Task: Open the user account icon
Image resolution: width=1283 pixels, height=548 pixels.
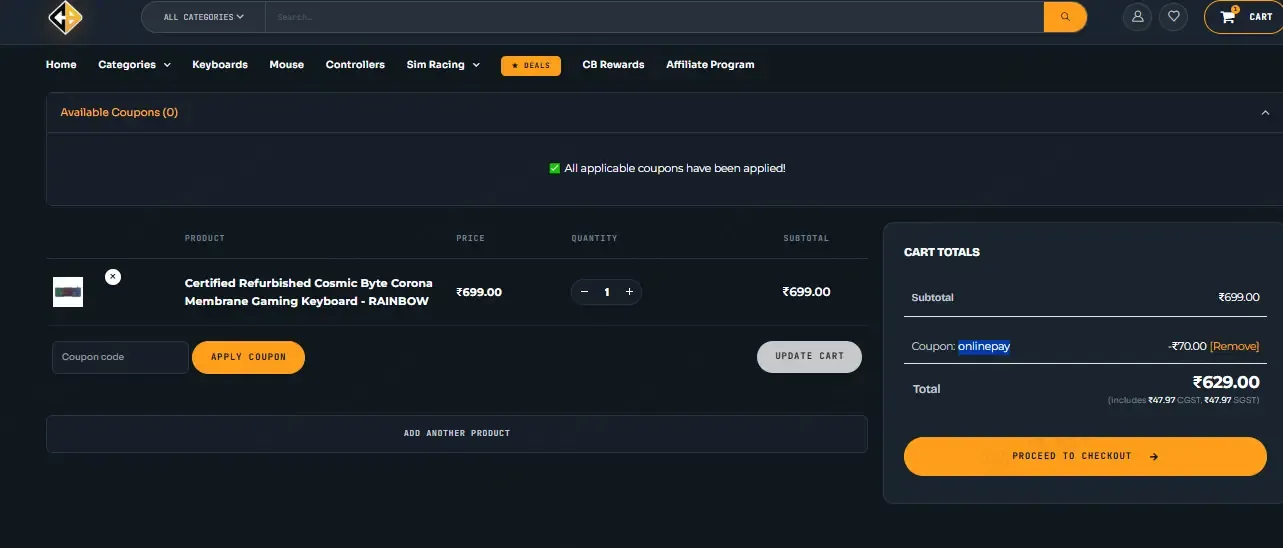Action: click(1137, 17)
